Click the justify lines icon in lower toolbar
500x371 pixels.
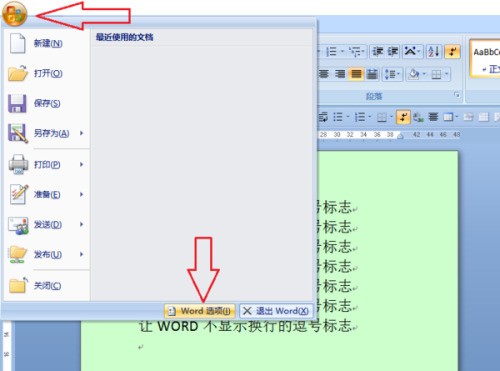[433, 117]
